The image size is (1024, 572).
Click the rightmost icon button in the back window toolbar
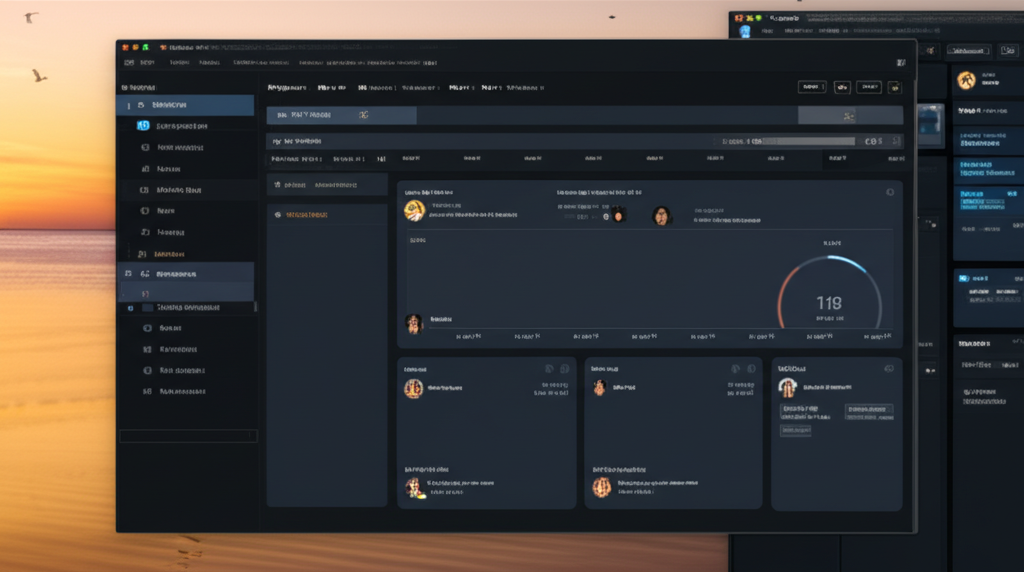[x=1008, y=50]
